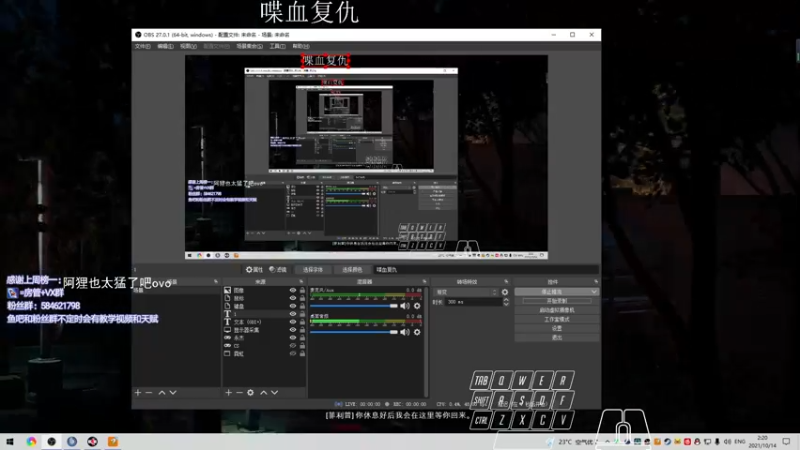Viewport: 800px width, 450px height.
Task: Mute the Desktop Audio (桌面音频) speaker icon
Action: click(405, 332)
